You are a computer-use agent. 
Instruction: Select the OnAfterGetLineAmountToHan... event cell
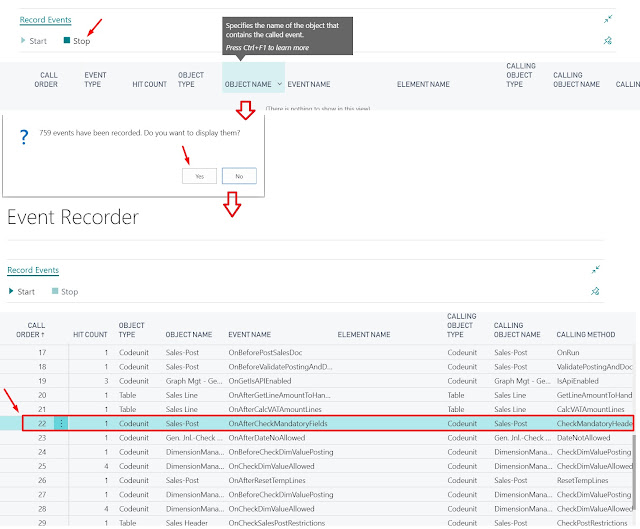click(279, 395)
